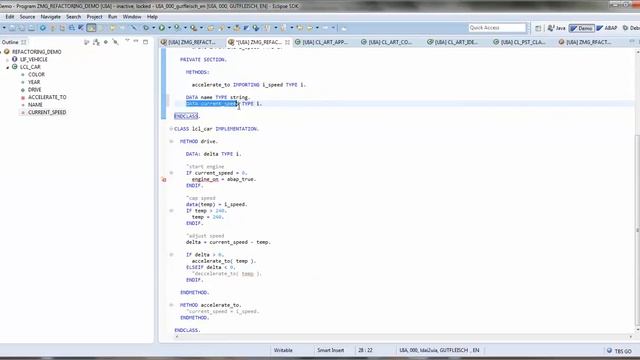
Task: Click the Smart Insert status bar entry
Action: coord(331,350)
